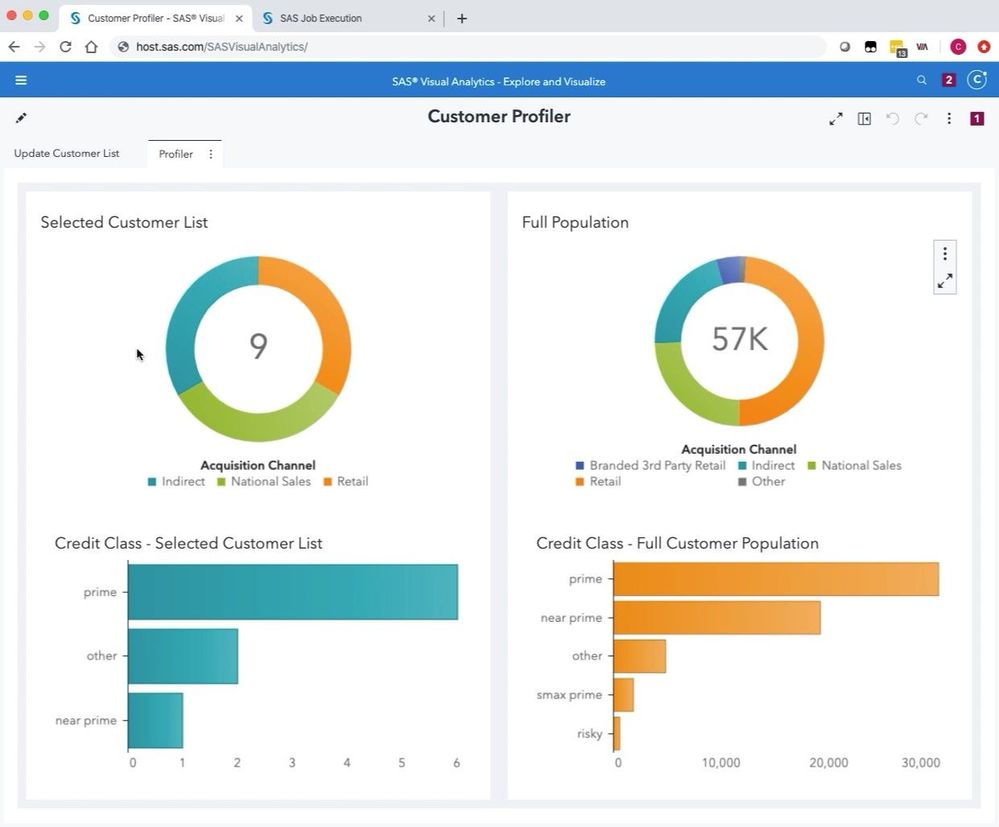Open the notifications badge showing 2
The image size is (999, 827).
pyautogui.click(x=949, y=81)
